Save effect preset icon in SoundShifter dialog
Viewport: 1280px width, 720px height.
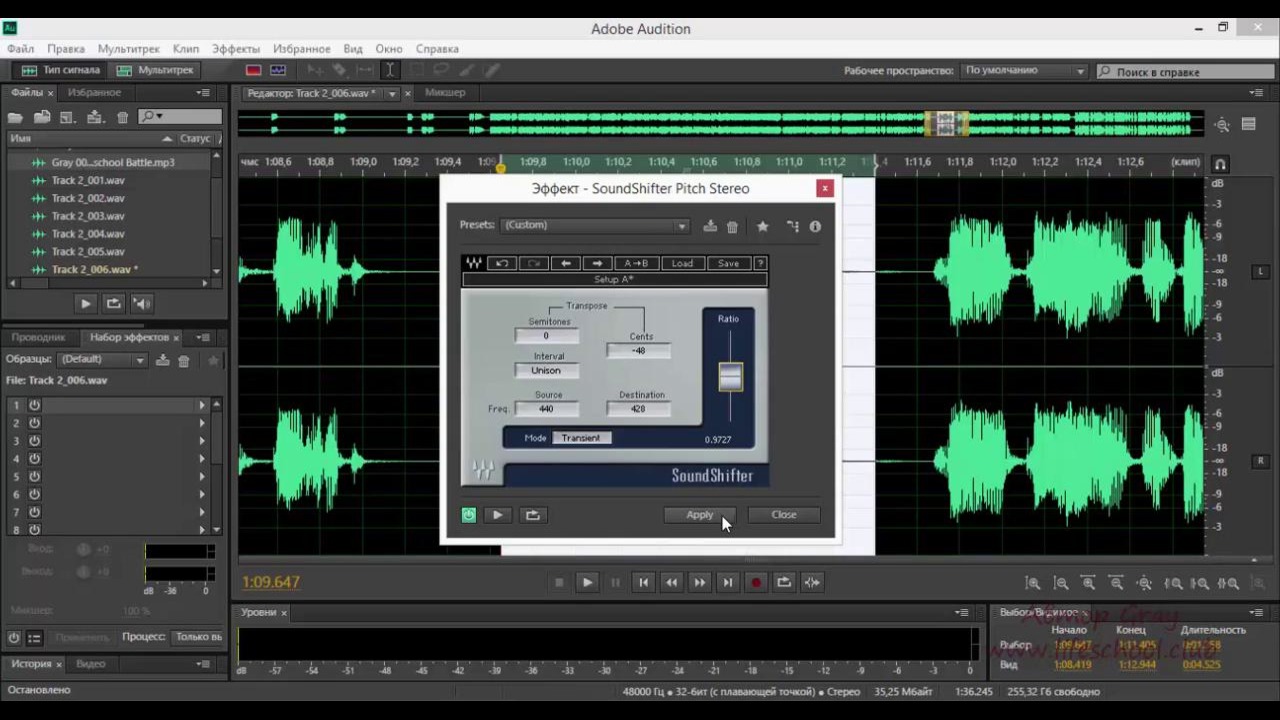(x=710, y=226)
